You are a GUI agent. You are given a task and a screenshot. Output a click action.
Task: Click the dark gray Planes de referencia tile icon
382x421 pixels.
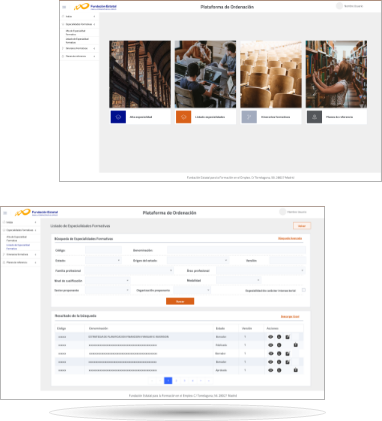tap(314, 117)
